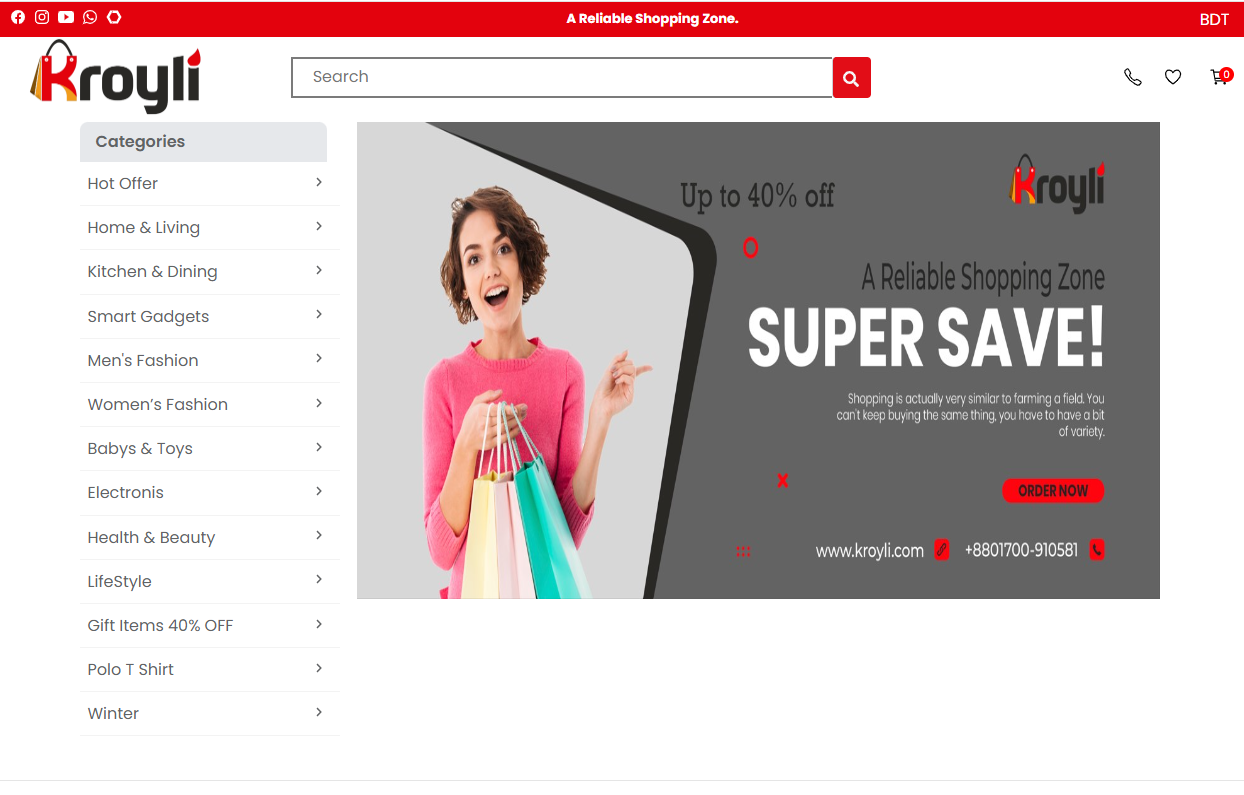Screen dimensions: 1244x795
Task: Click inside the Search input field
Action: (561, 77)
